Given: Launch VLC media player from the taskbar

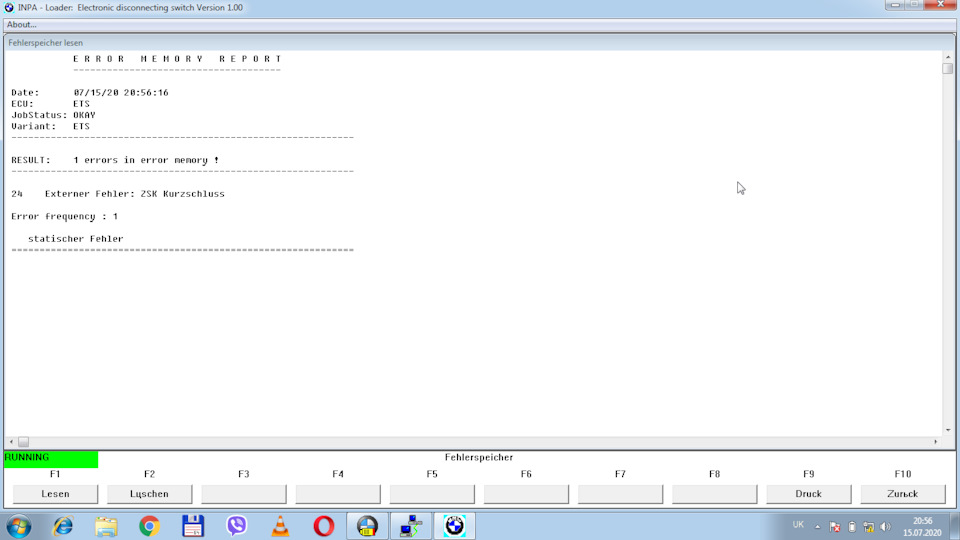Looking at the screenshot, I should [x=280, y=526].
